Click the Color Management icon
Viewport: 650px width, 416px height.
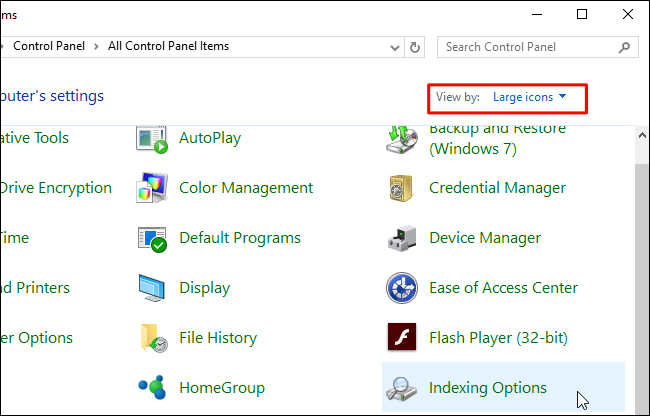click(x=151, y=188)
